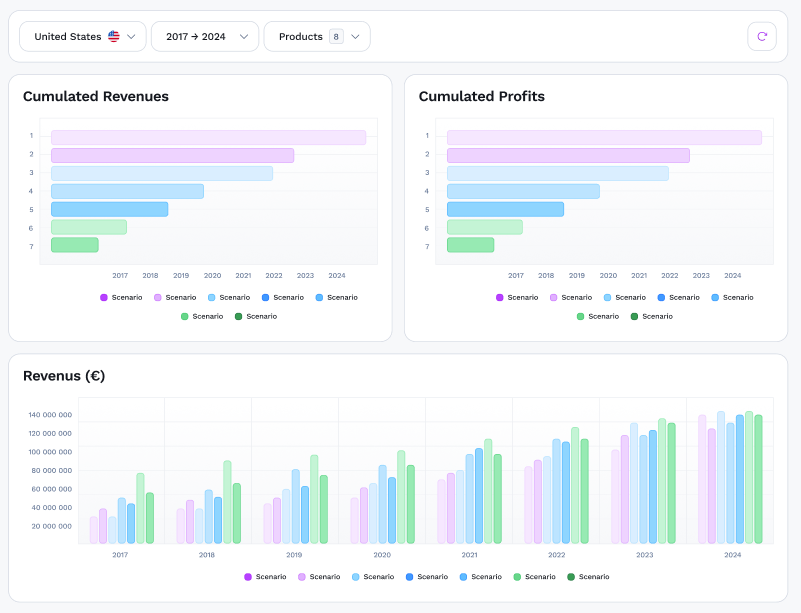Select bar 6 in Cumulated Profits chart
The image size is (801, 613).
click(485, 227)
